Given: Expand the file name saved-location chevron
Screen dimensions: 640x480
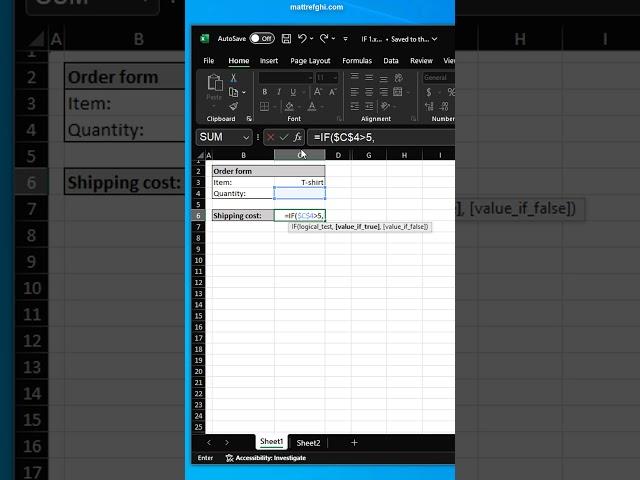Looking at the screenshot, I should click(435, 39).
